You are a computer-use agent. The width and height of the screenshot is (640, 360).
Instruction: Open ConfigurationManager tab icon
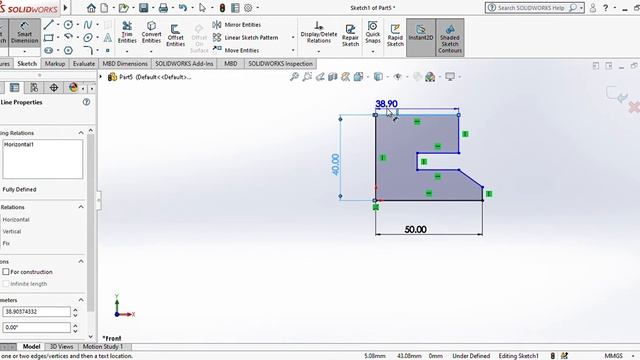click(34, 88)
